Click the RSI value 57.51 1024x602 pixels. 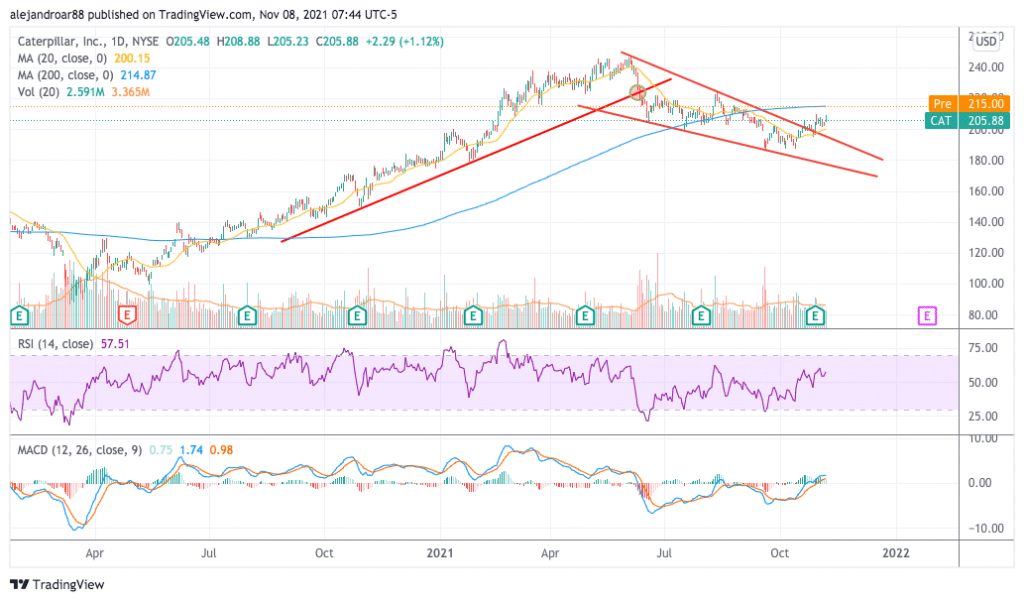pos(115,343)
